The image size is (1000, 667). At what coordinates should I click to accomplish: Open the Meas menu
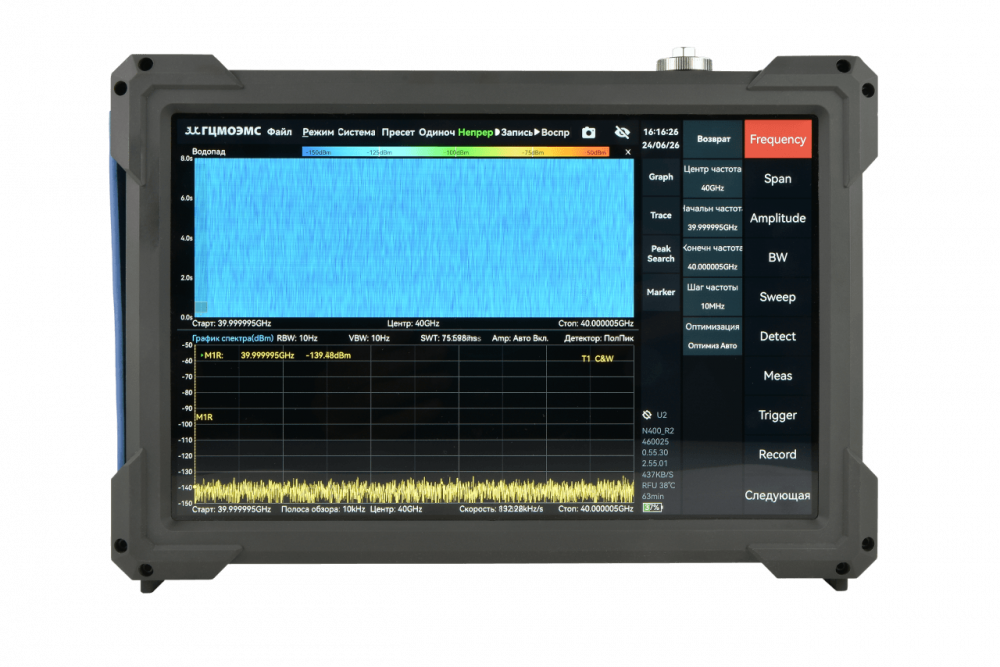[x=777, y=376]
